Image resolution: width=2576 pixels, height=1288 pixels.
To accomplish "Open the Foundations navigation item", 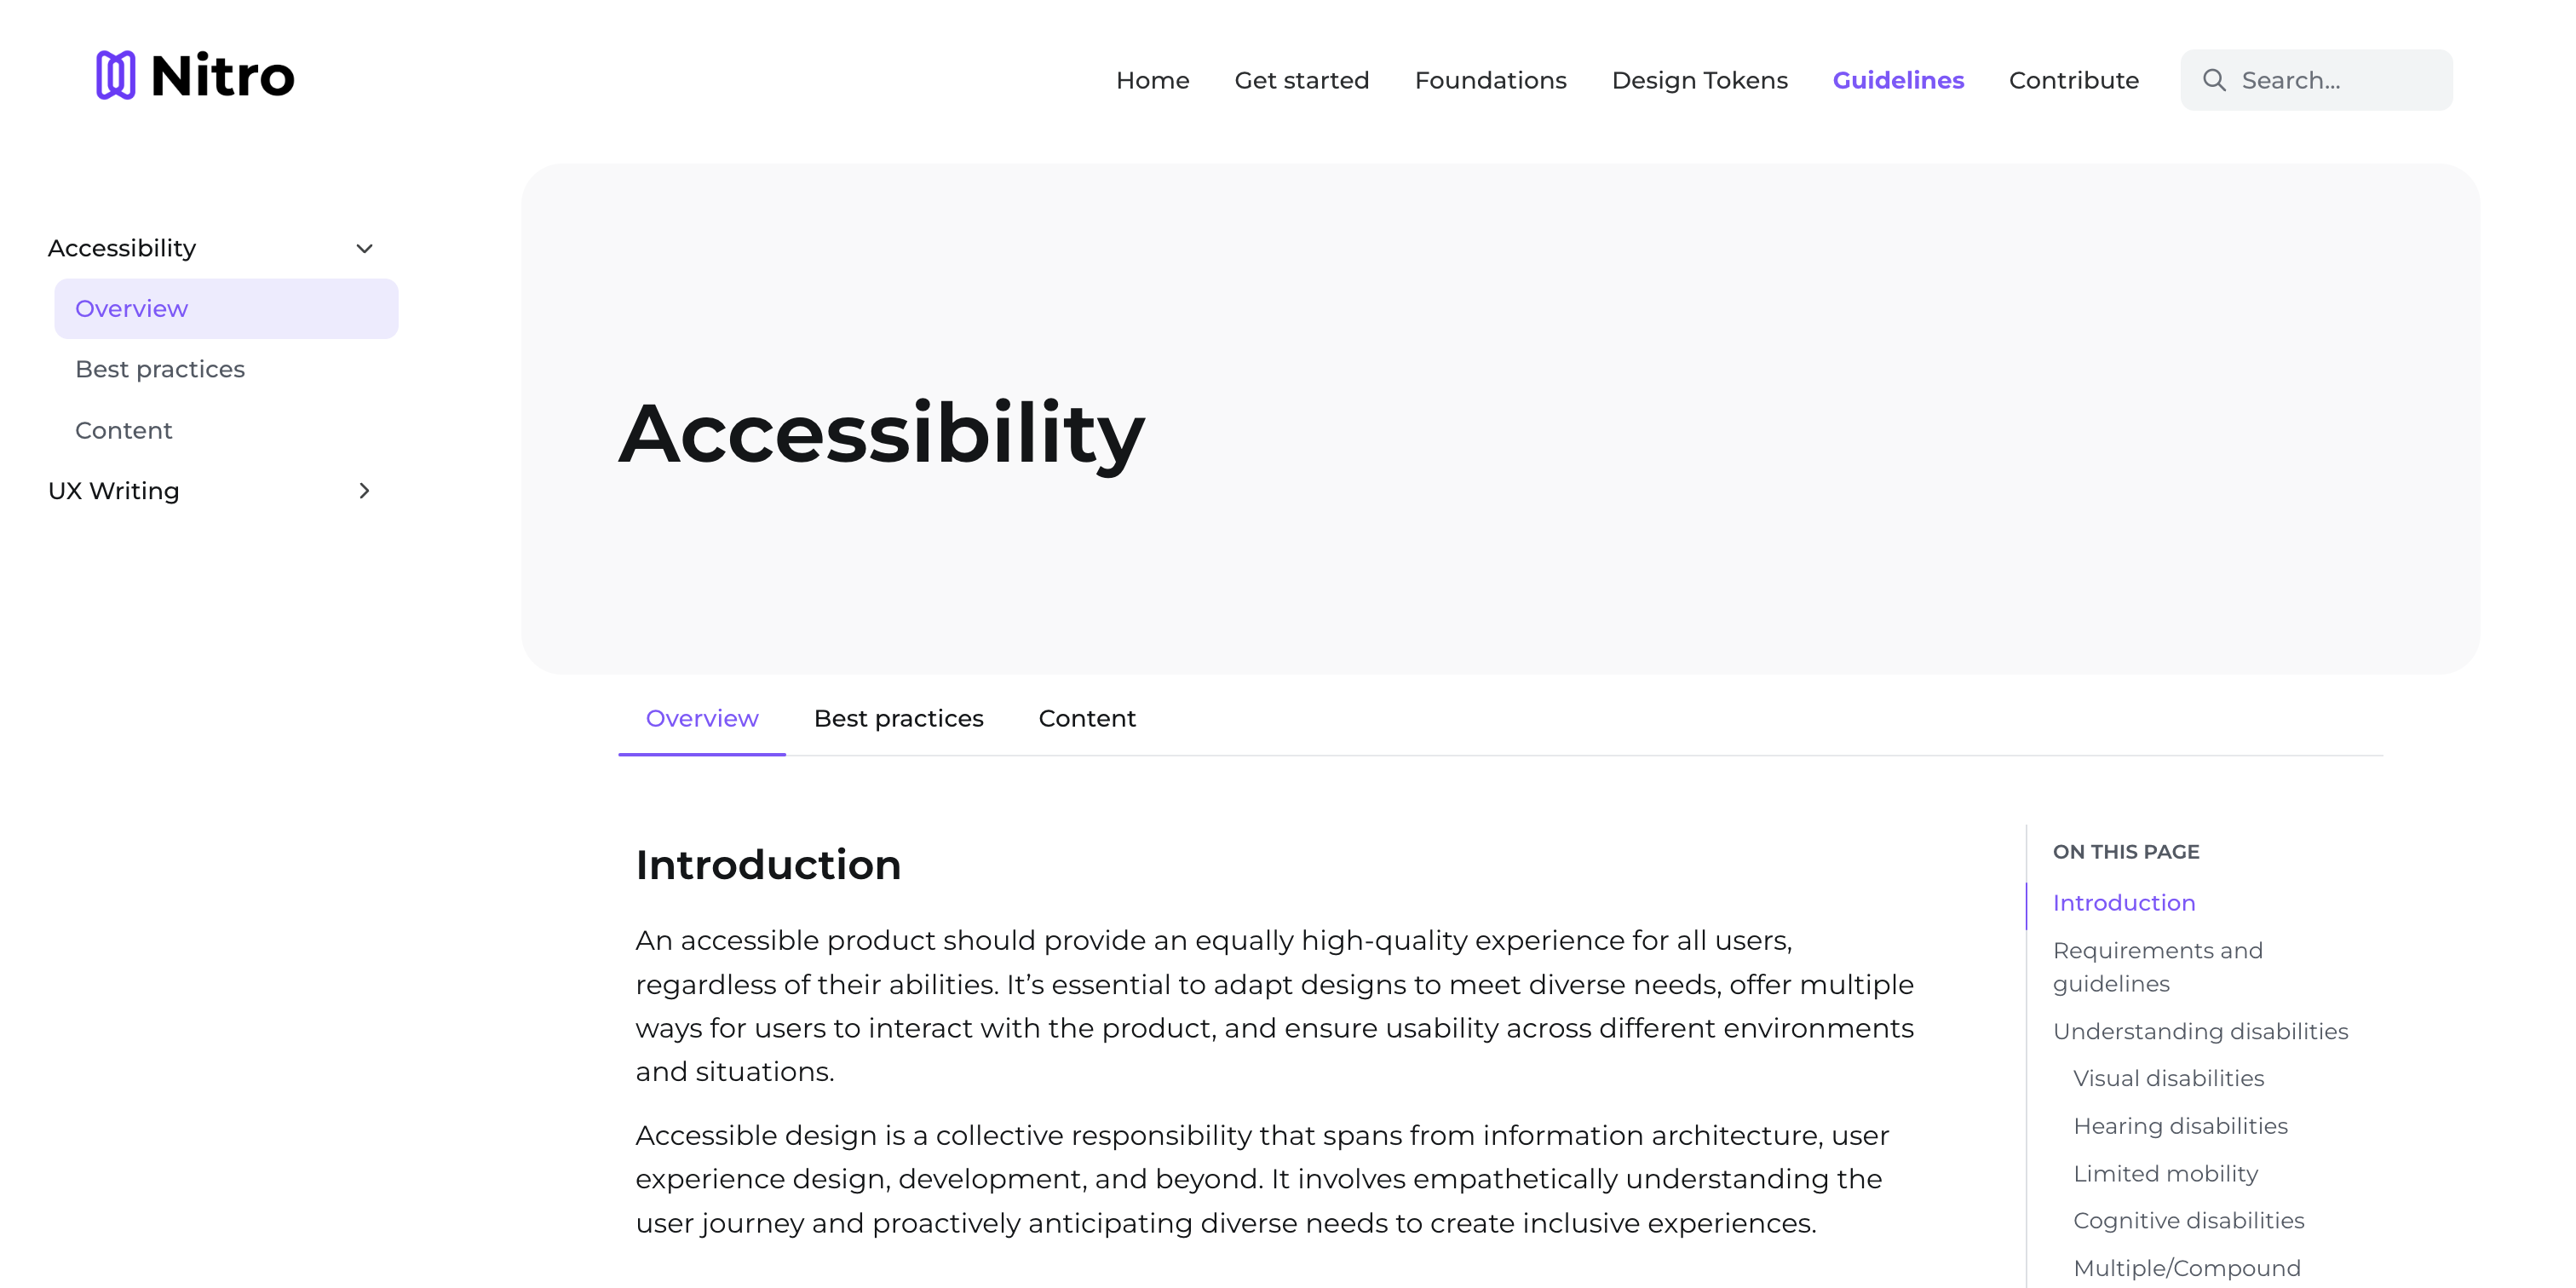I will tap(1490, 80).
